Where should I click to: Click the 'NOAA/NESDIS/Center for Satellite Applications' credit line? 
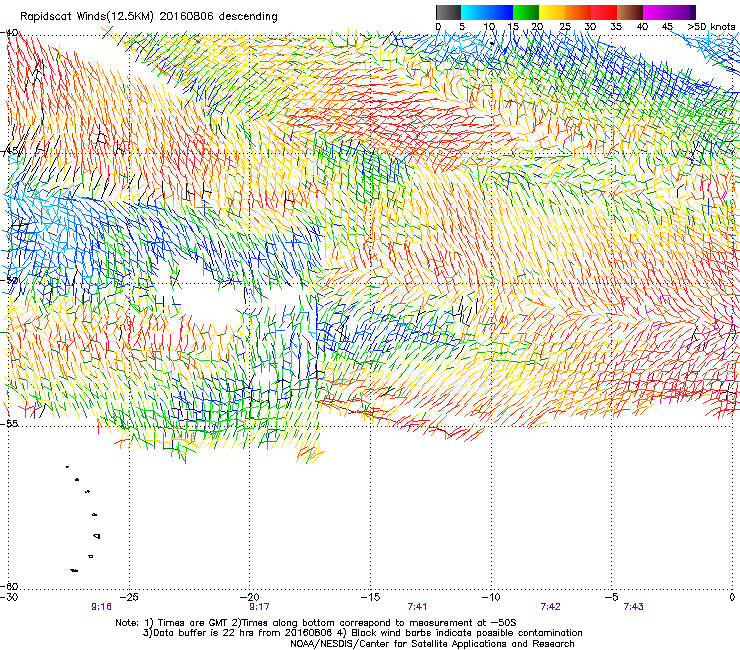pyautogui.click(x=432, y=644)
